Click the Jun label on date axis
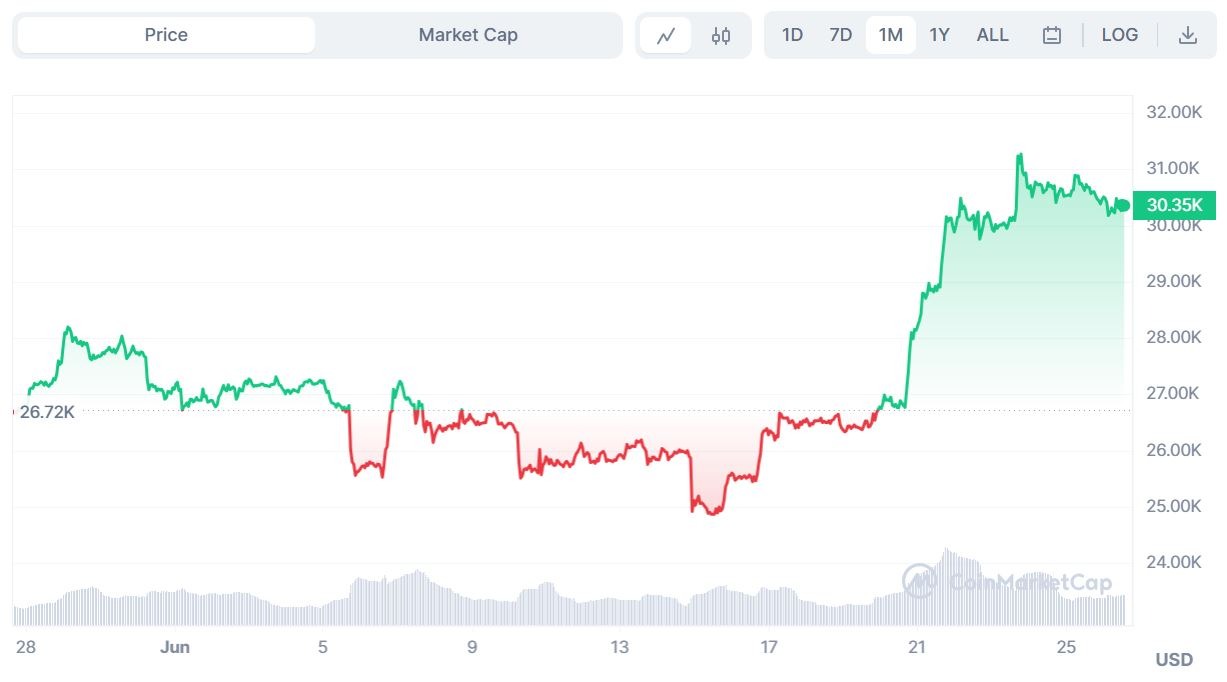1227x682 pixels. [x=175, y=647]
